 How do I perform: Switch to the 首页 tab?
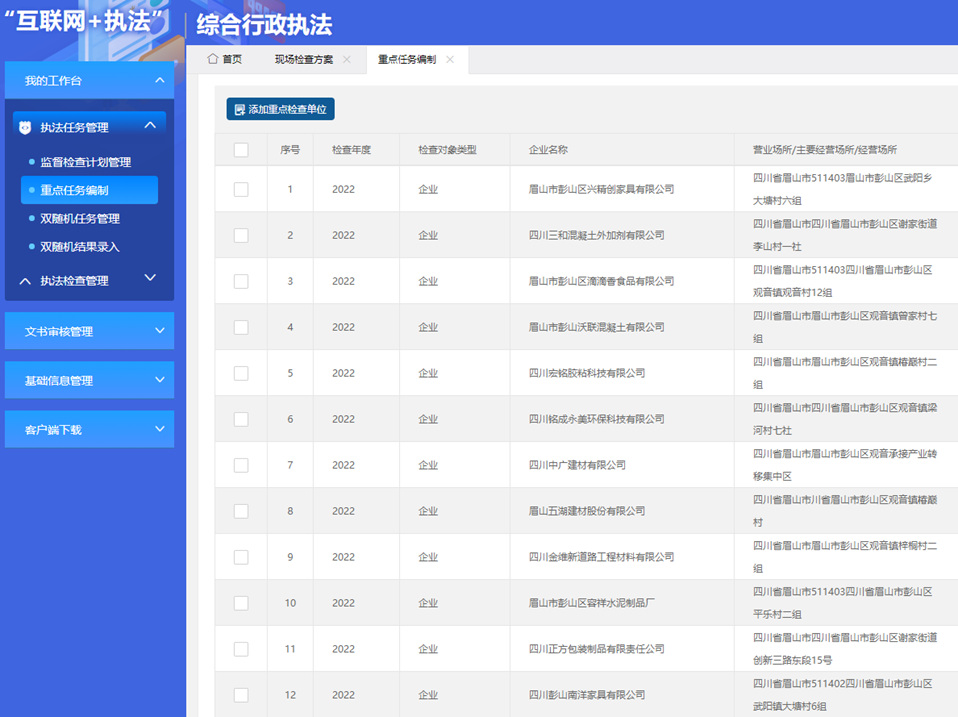(225, 59)
